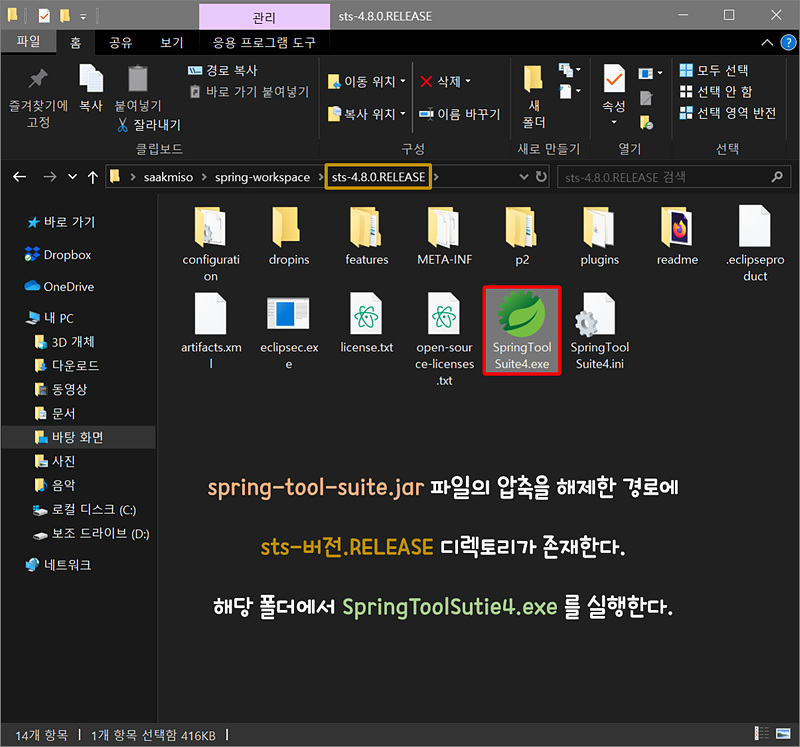Click 모두 선택 (Select all)
This screenshot has width=800, height=747.
(x=714, y=70)
